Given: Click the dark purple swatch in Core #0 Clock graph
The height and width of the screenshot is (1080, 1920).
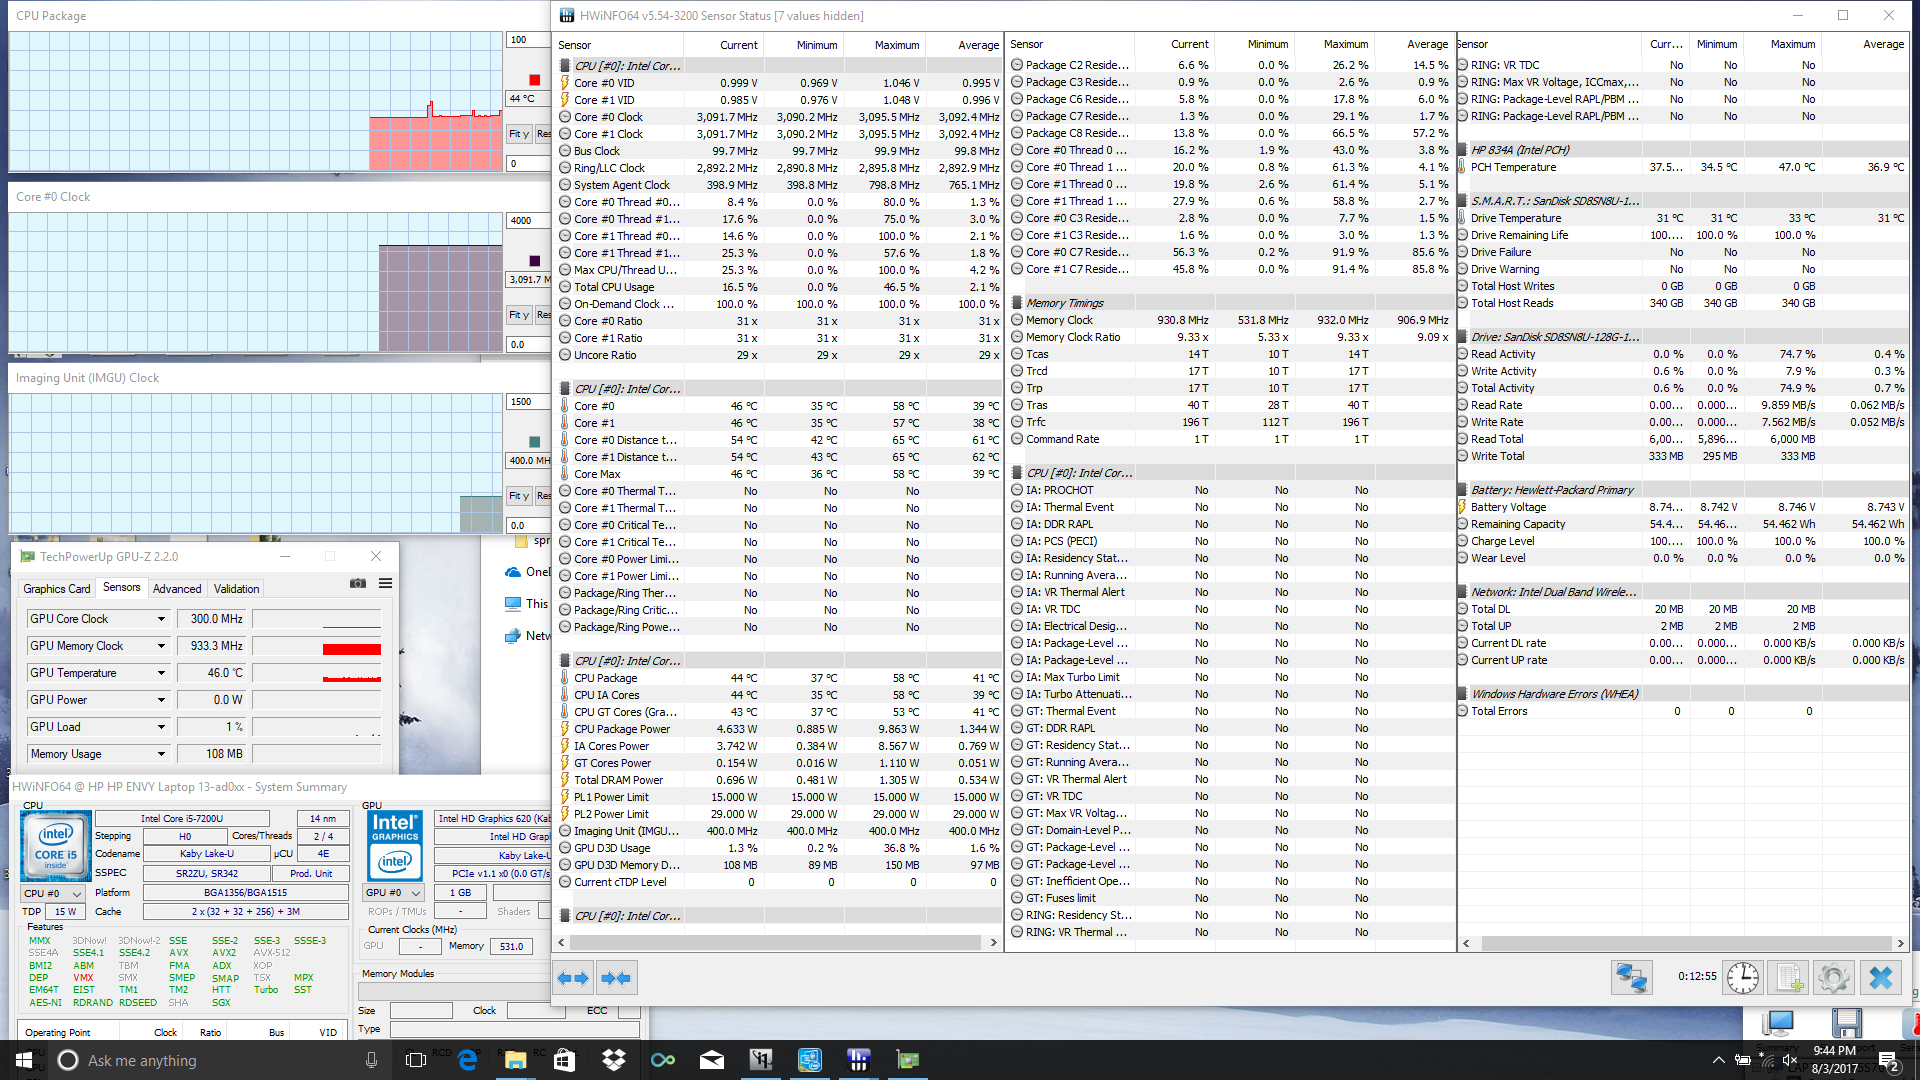Looking at the screenshot, I should click(534, 261).
